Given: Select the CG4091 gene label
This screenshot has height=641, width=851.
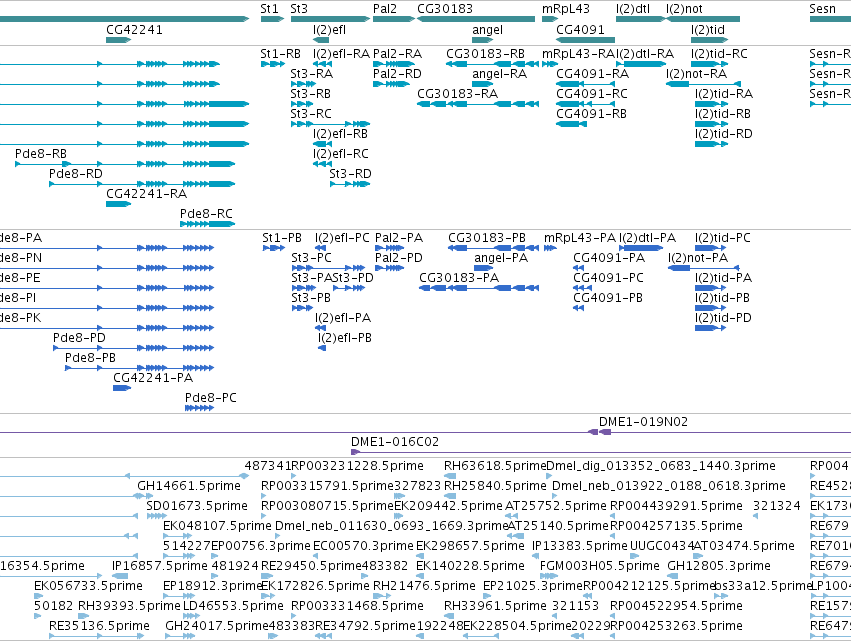Looking at the screenshot, I should tap(580, 30).
